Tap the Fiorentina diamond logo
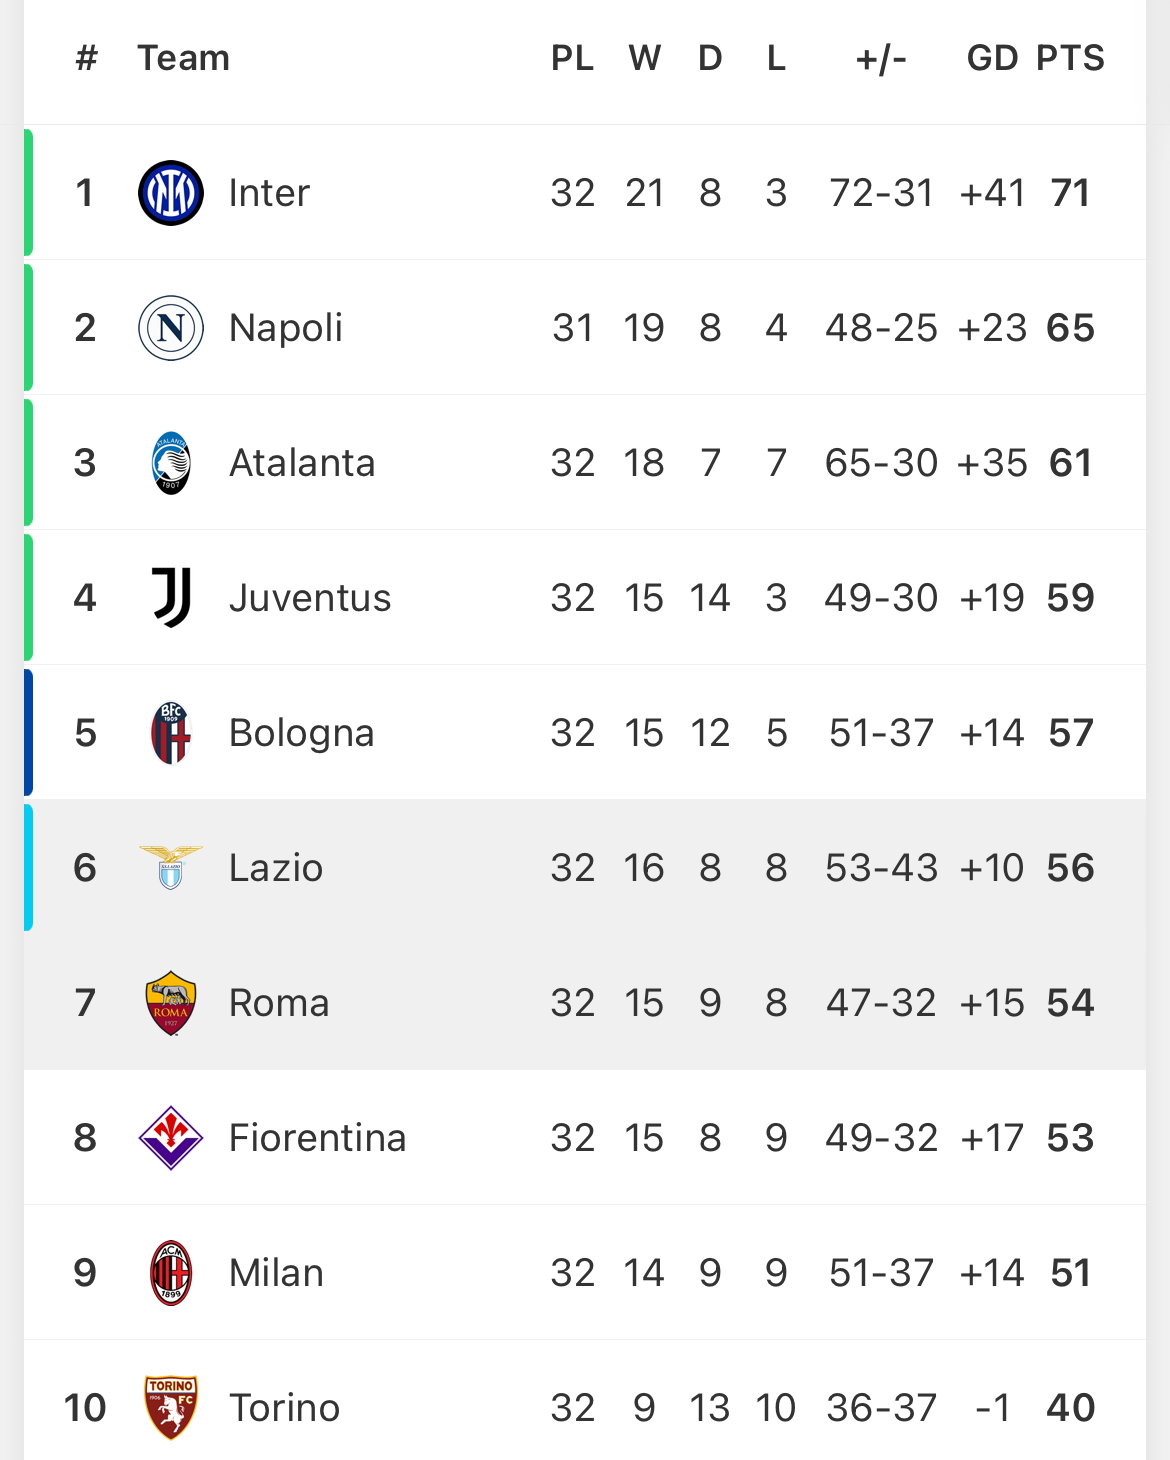Image resolution: width=1170 pixels, height=1460 pixels. 171,1138
